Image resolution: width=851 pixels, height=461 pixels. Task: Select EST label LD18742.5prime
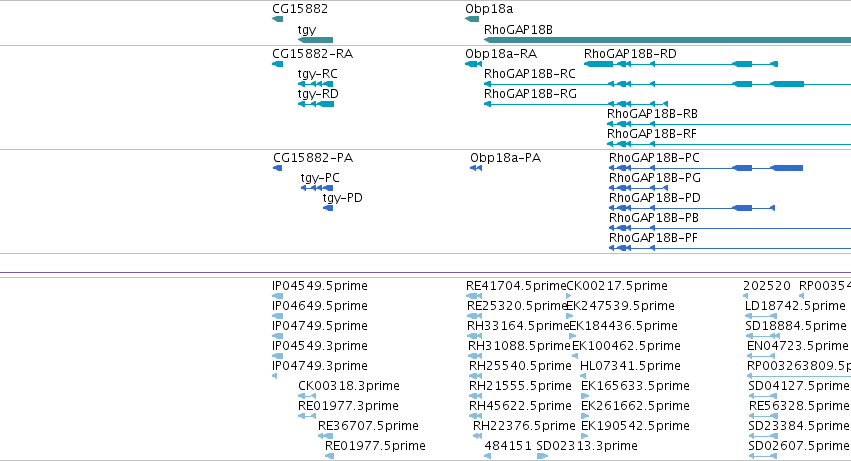(x=796, y=306)
